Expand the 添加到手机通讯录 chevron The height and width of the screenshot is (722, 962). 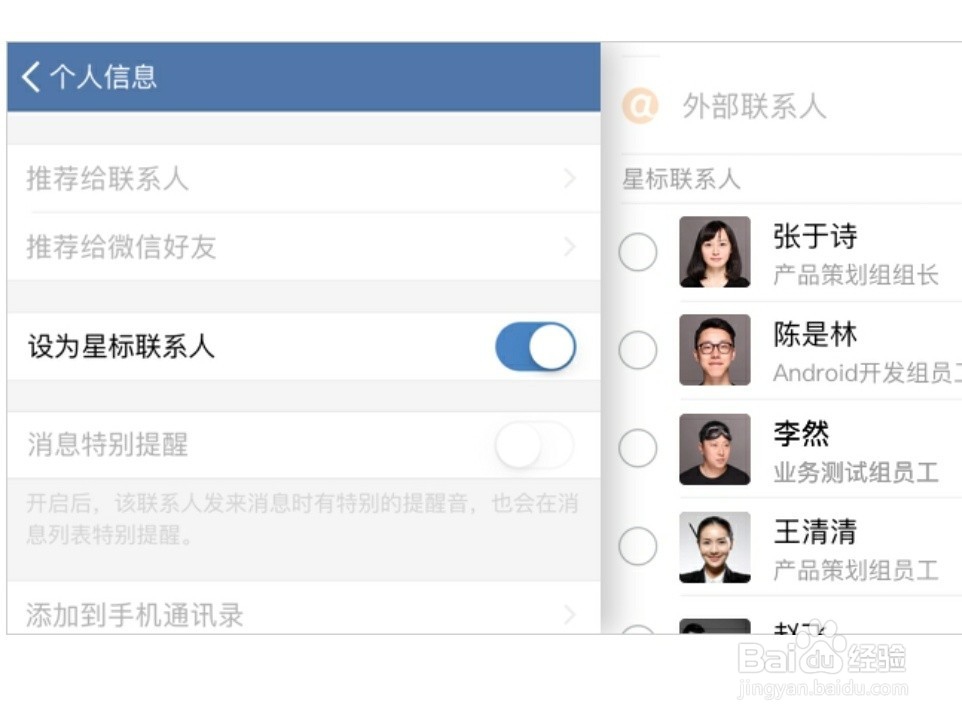[x=569, y=614]
